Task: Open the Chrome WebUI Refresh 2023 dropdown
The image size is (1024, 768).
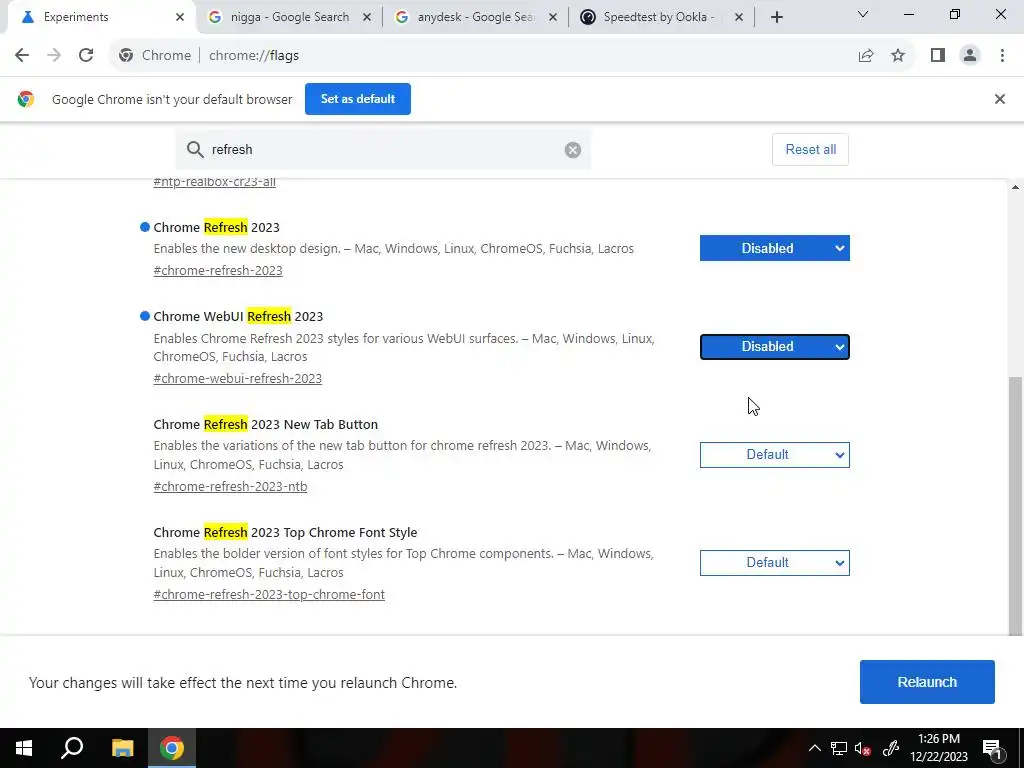Action: tap(775, 347)
